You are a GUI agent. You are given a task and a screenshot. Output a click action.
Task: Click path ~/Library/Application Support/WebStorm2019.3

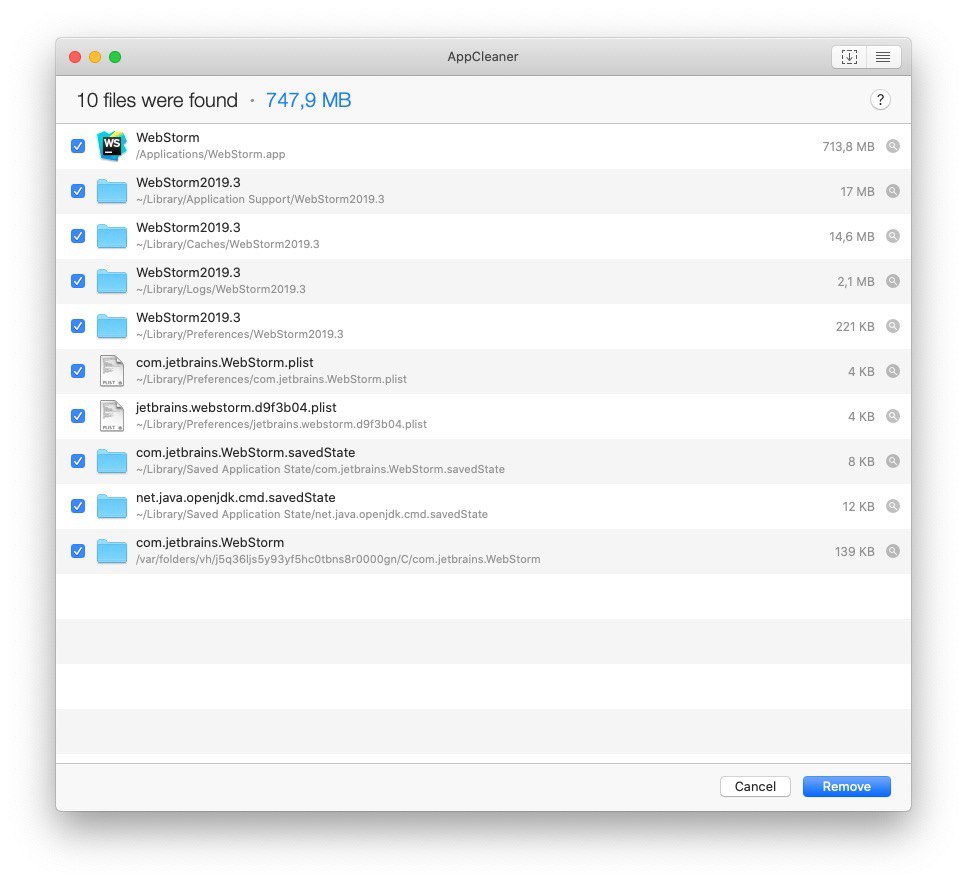click(260, 199)
